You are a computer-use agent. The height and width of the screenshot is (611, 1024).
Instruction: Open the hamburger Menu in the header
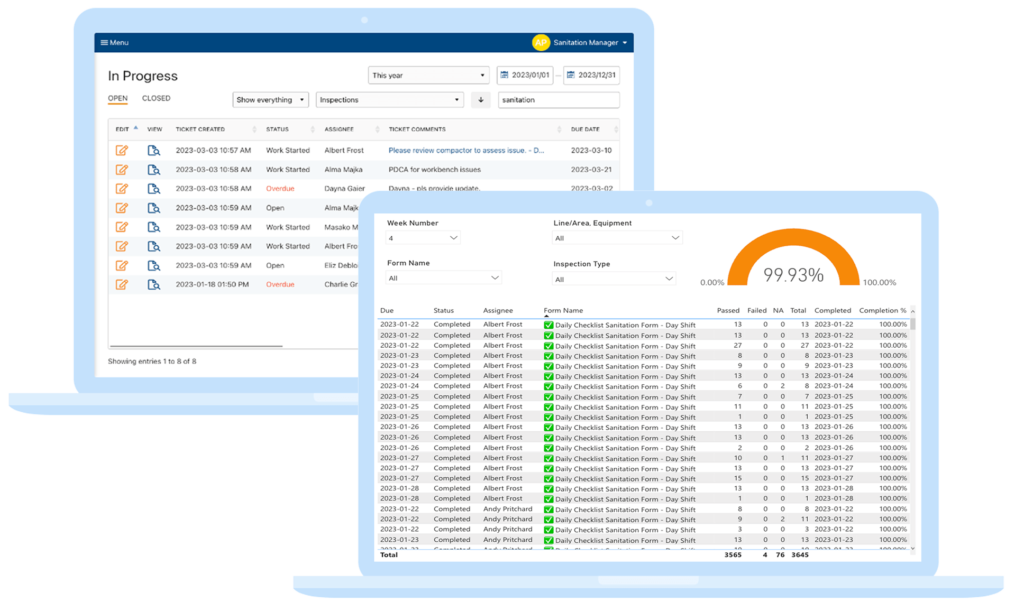click(113, 43)
